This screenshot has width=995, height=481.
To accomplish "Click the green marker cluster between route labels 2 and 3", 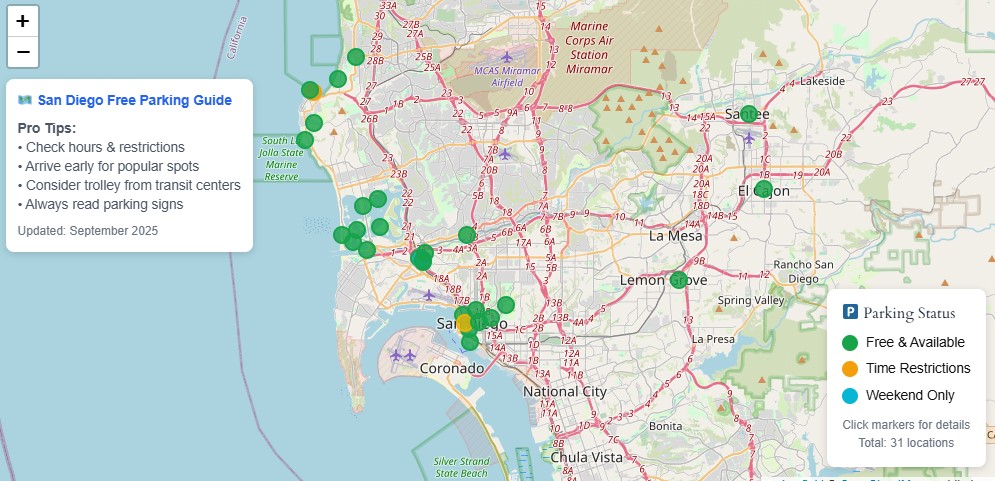I will 421,258.
